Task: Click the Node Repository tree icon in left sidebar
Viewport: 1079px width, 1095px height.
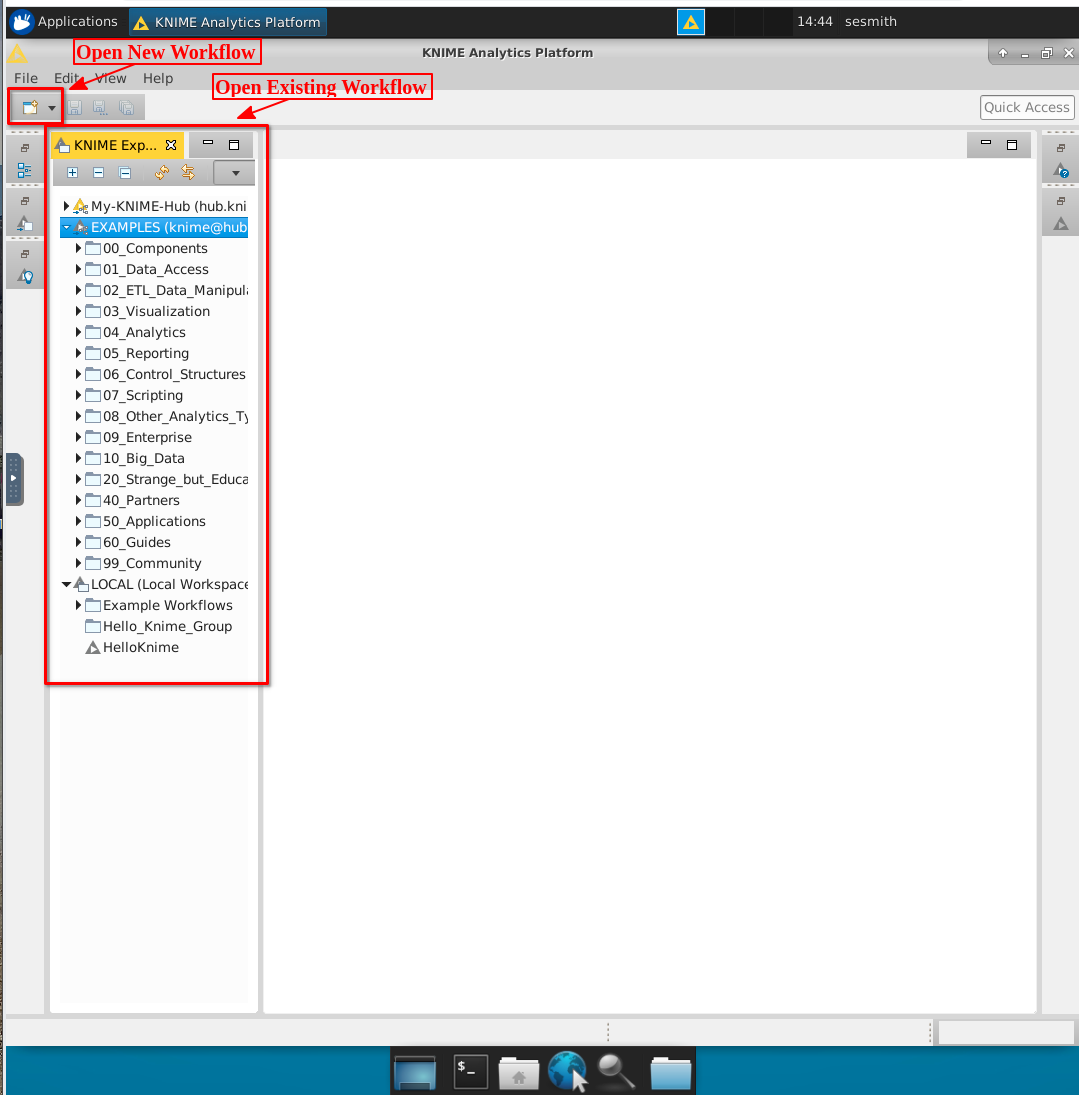Action: [24, 170]
